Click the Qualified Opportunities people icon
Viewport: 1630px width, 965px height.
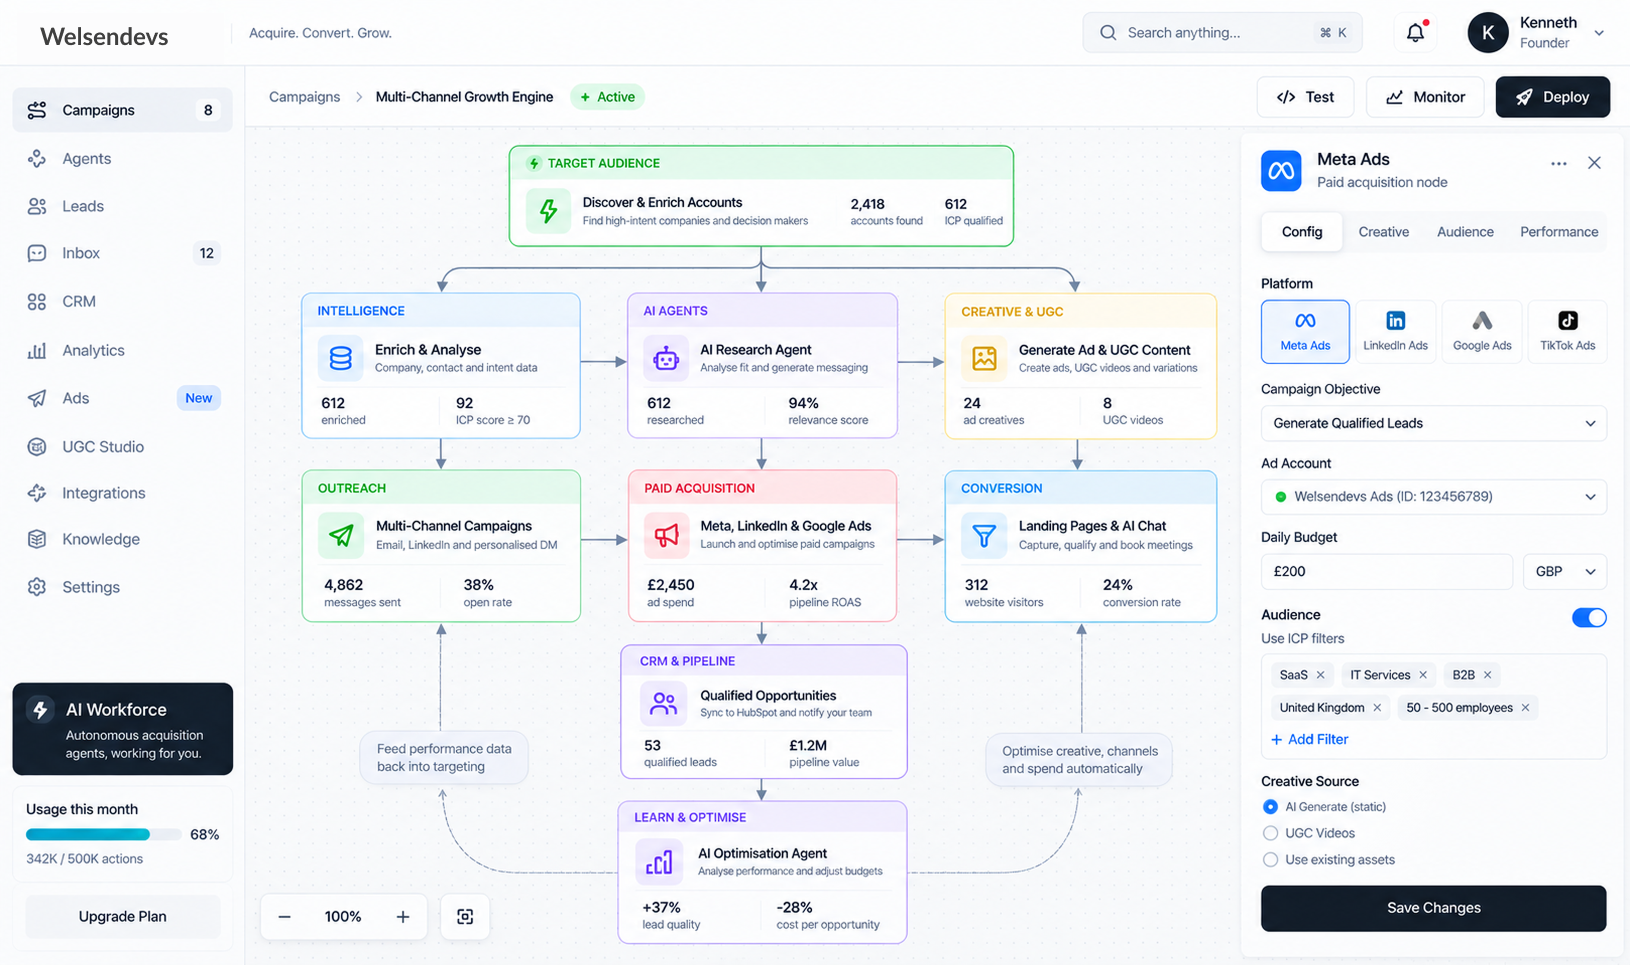[663, 704]
